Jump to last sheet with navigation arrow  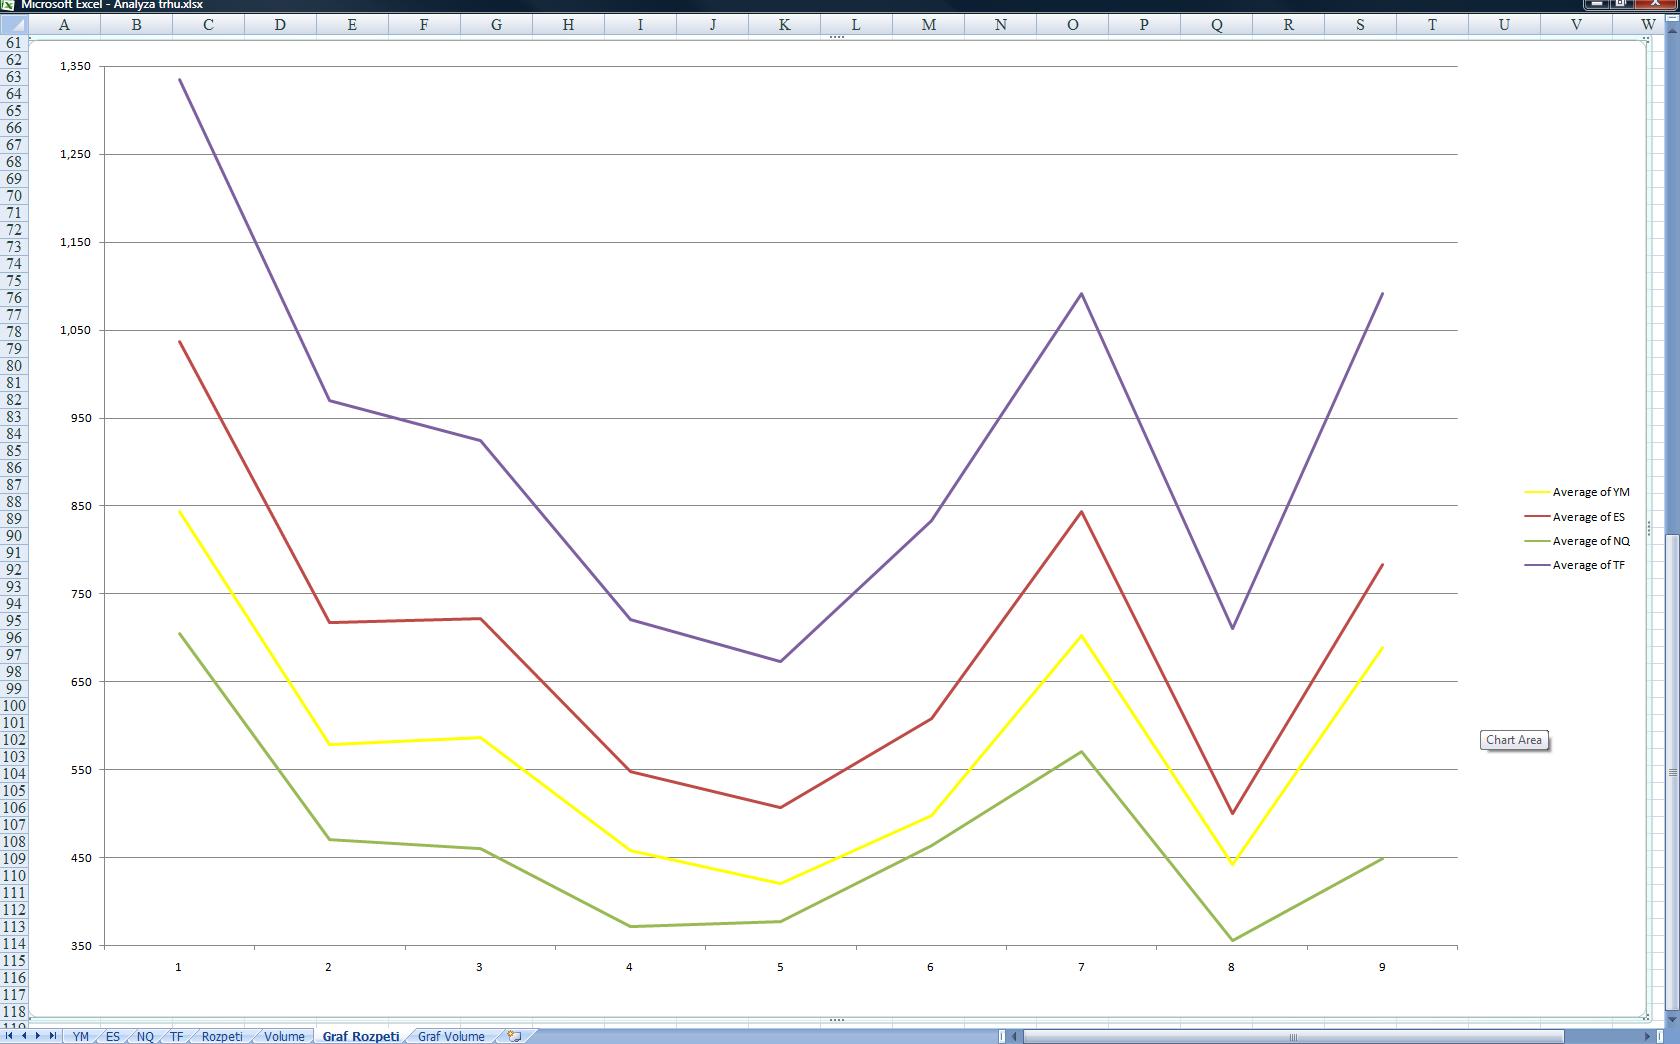click(53, 1036)
